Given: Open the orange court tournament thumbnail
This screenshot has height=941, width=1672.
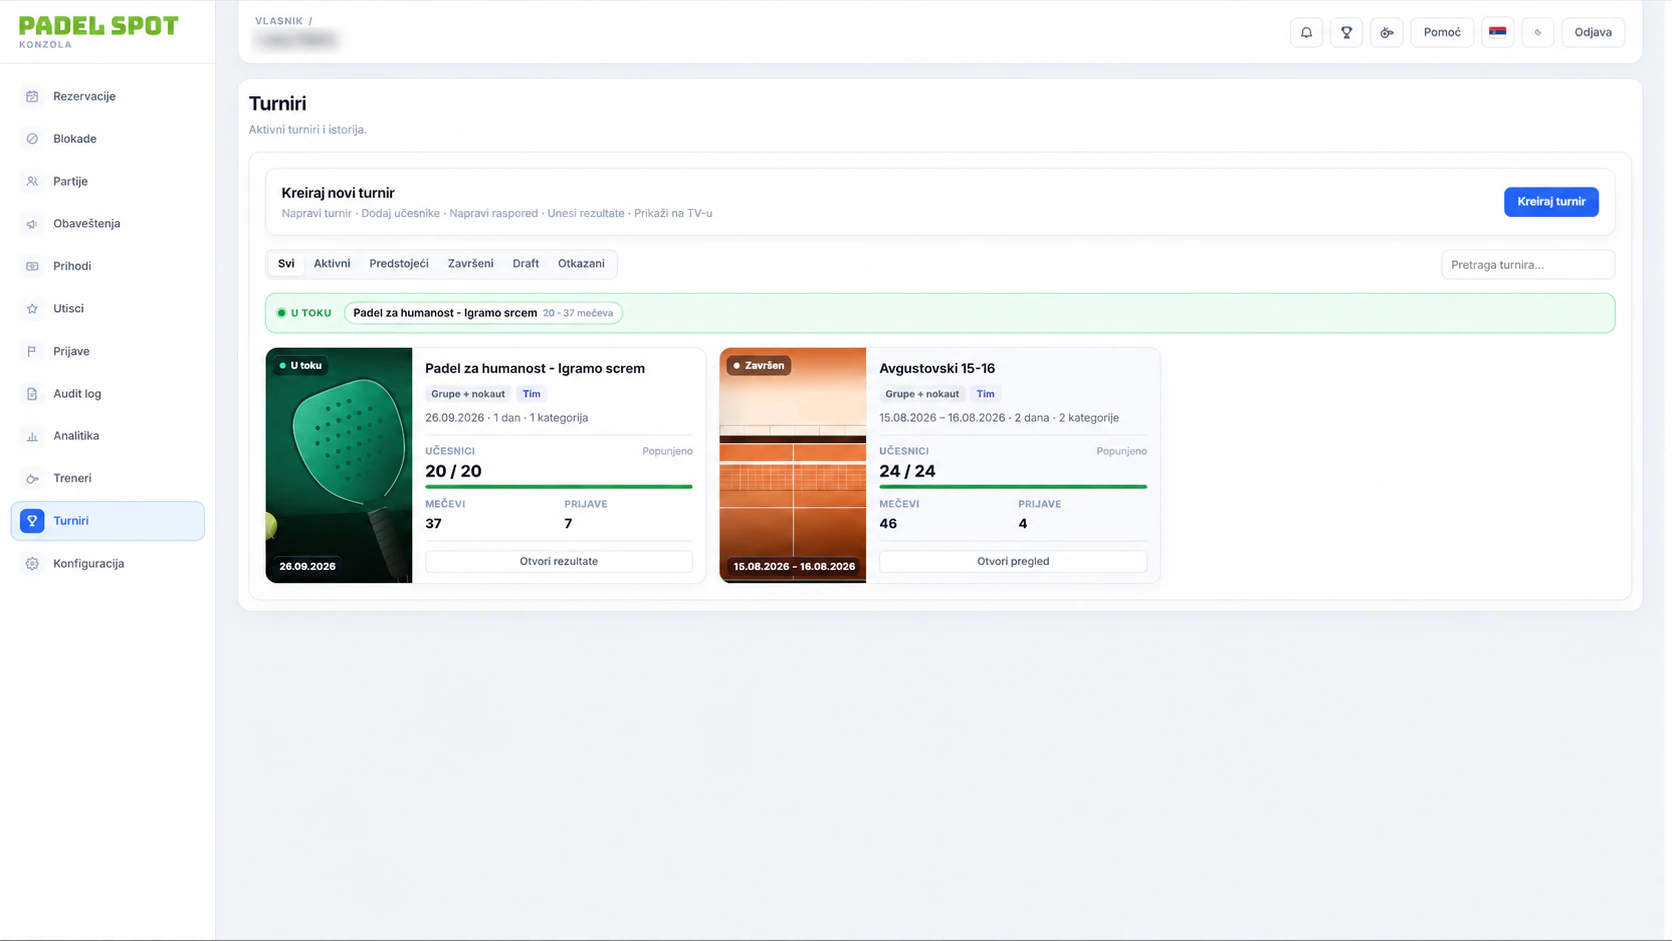Looking at the screenshot, I should (793, 465).
